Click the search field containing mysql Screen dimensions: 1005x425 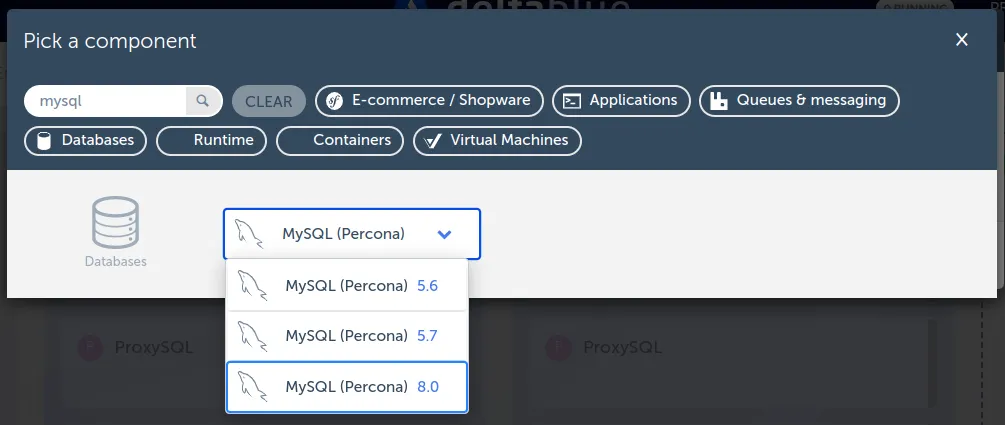[105, 101]
